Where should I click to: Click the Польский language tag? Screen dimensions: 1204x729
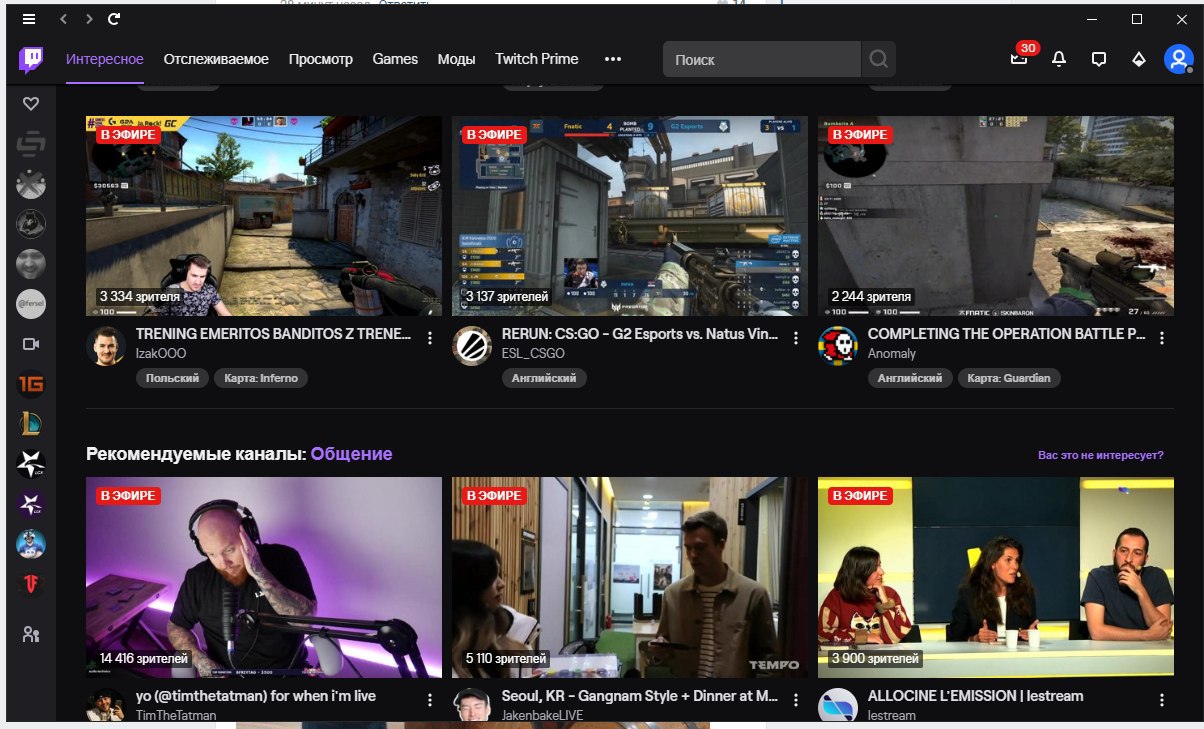[172, 379]
